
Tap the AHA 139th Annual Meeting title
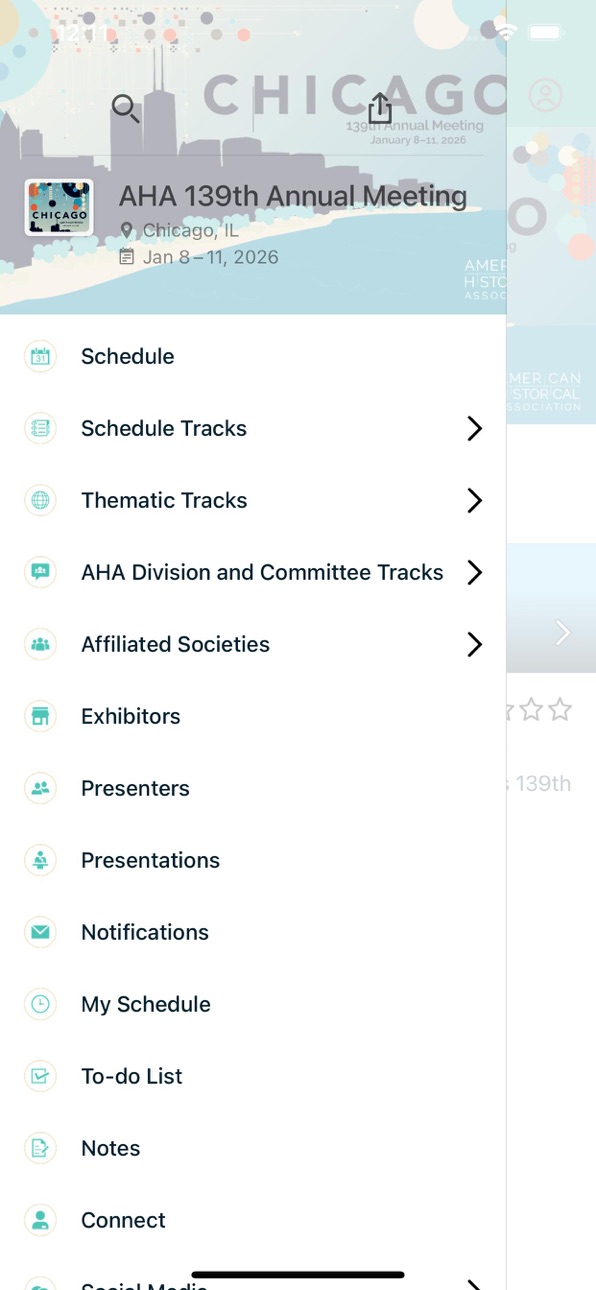click(x=293, y=196)
